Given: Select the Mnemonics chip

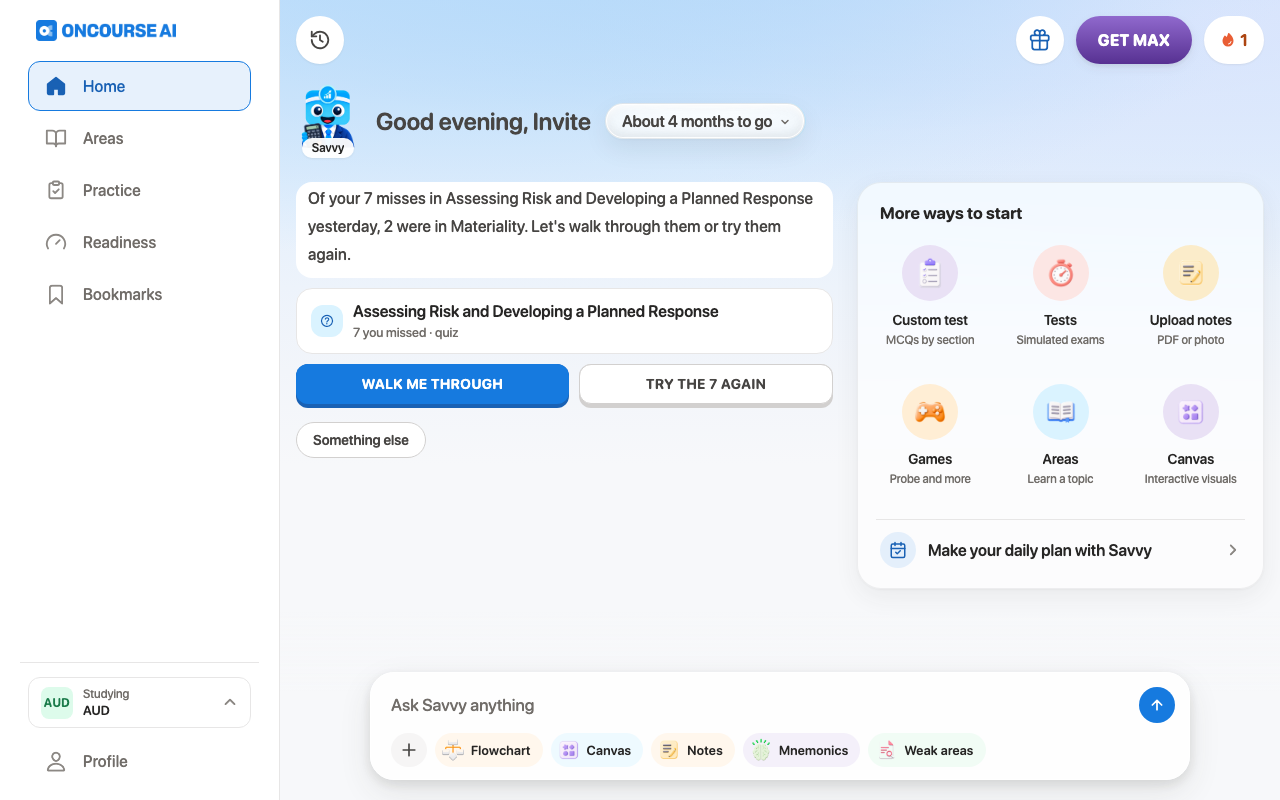Looking at the screenshot, I should [801, 750].
